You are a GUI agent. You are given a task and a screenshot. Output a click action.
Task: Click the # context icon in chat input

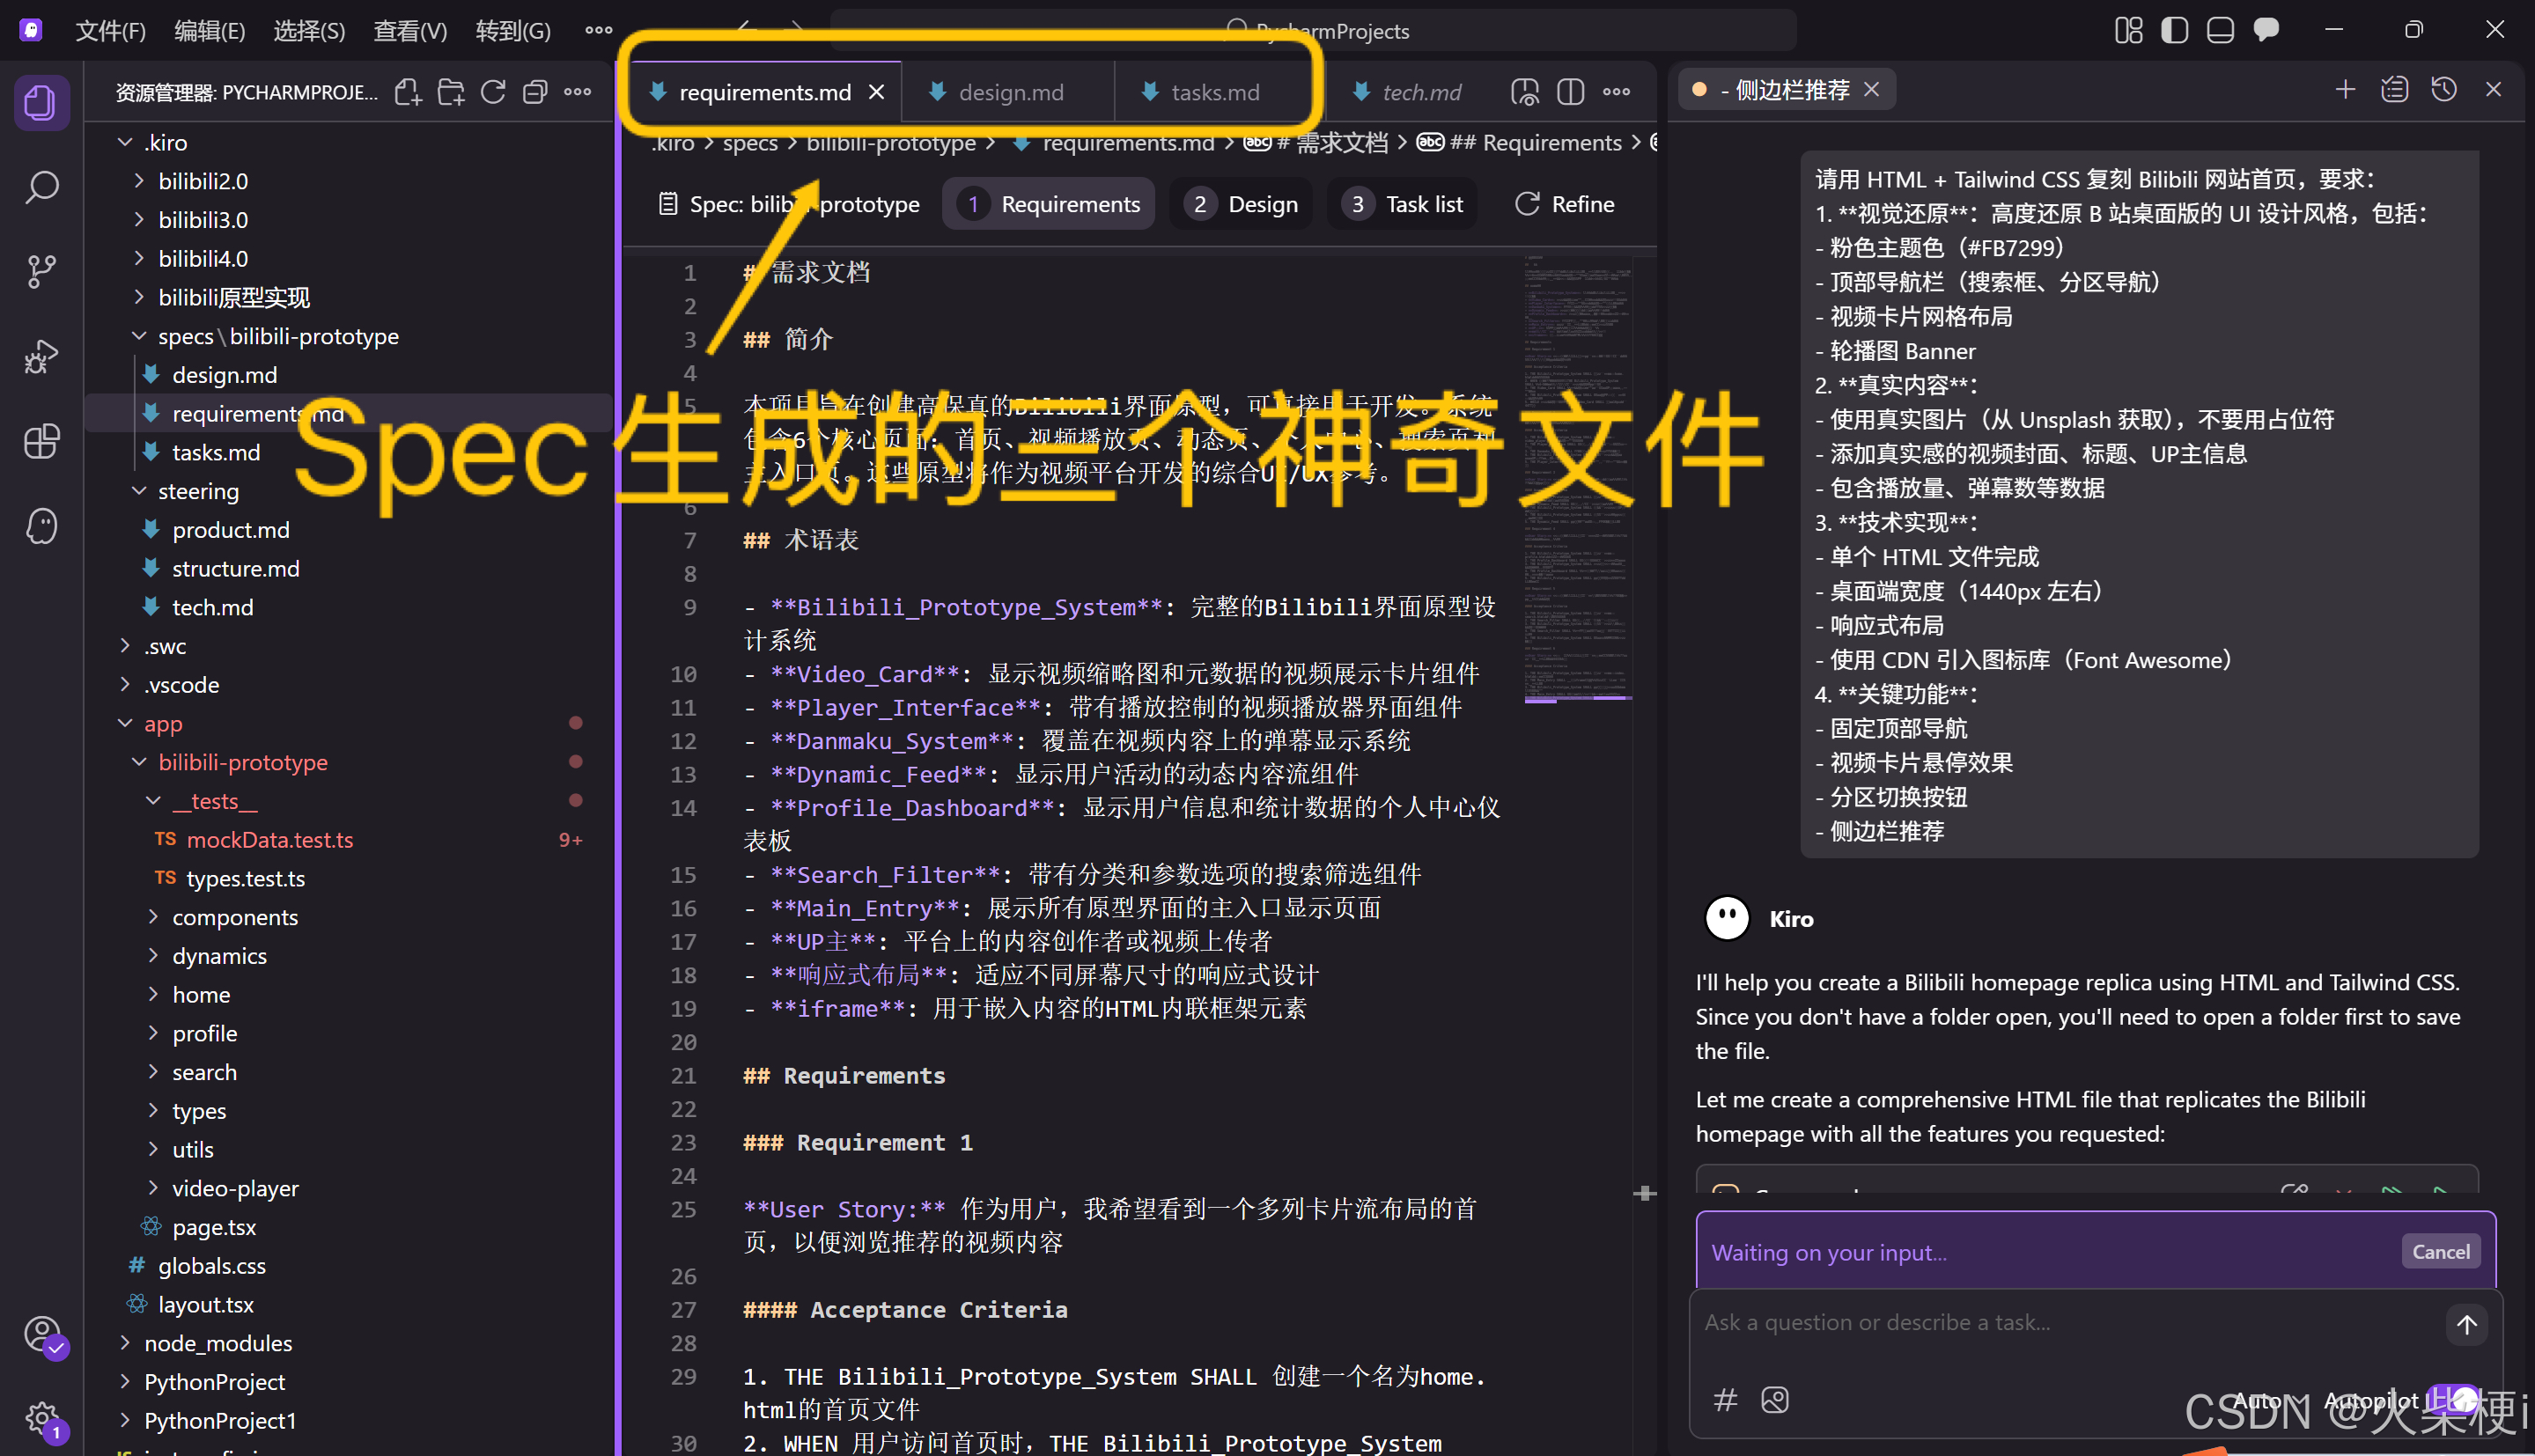1725,1399
